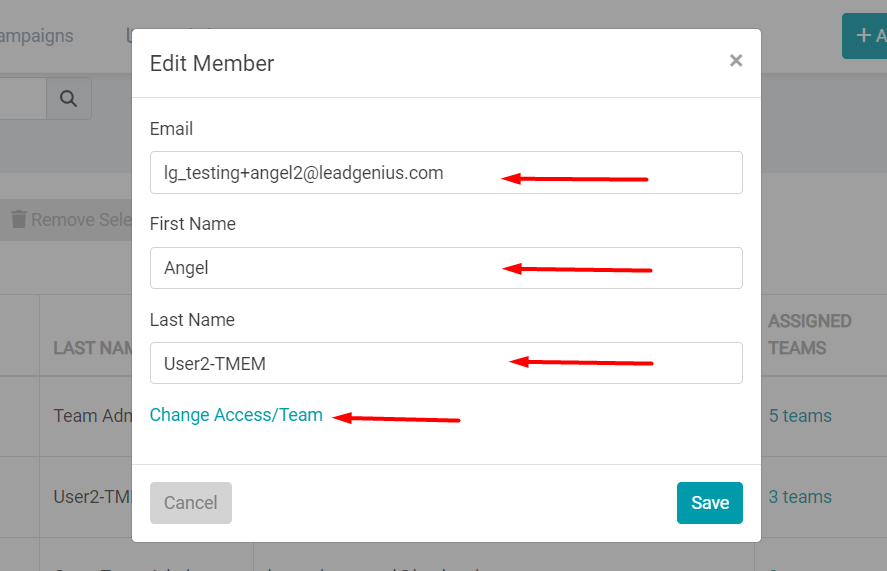Screen dimensions: 887x571
Task: Select the Team Admin row cell
Action: (93, 416)
